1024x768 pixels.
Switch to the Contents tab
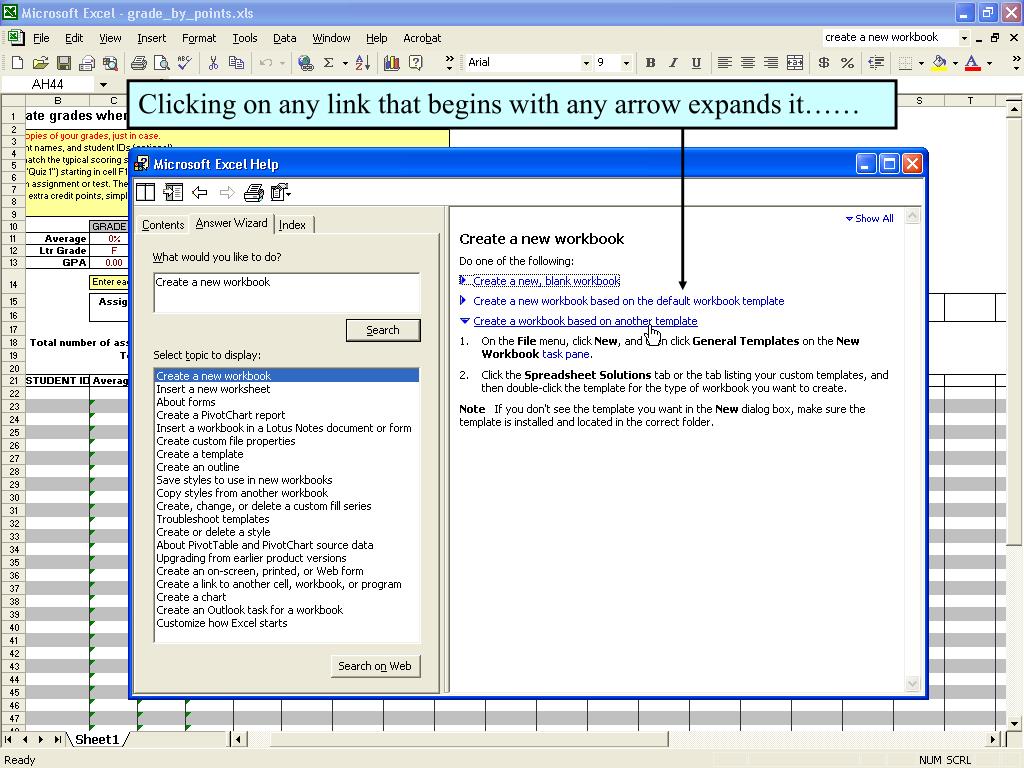(163, 225)
